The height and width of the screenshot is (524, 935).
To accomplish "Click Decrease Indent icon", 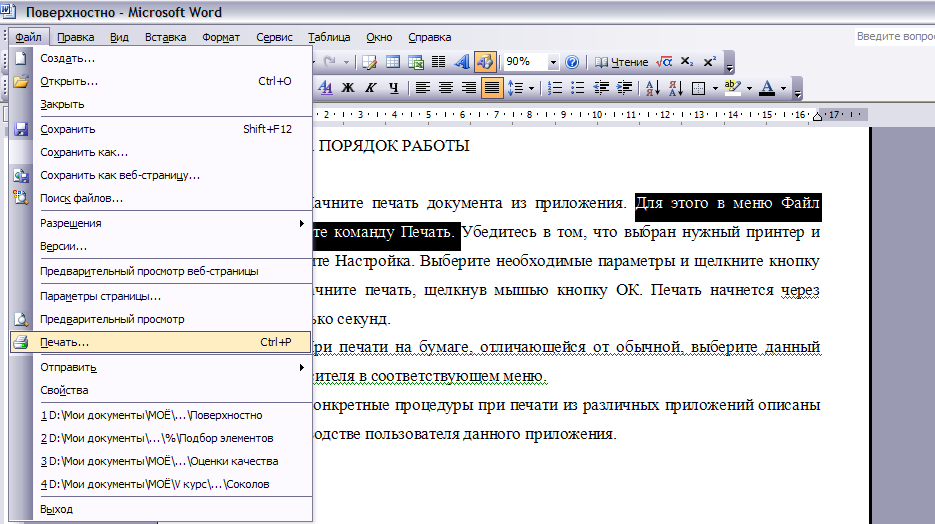I will pyautogui.click(x=601, y=88).
